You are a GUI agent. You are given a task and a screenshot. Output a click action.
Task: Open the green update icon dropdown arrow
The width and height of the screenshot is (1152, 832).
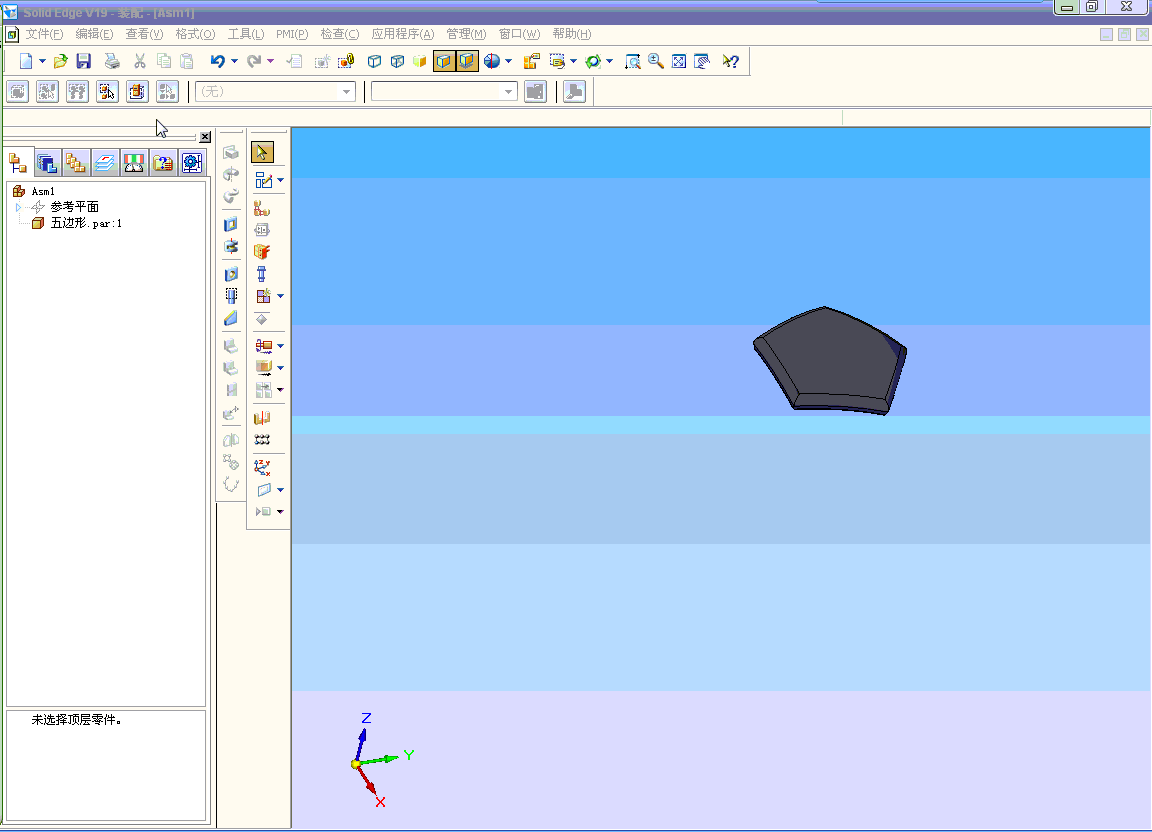(x=609, y=61)
